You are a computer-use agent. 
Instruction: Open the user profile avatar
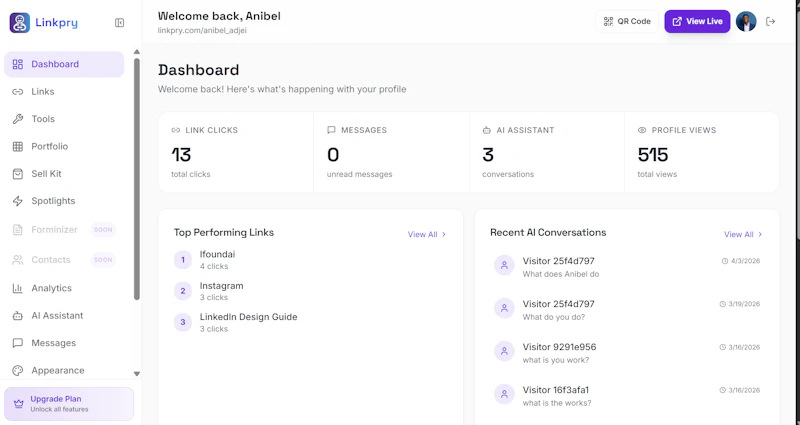pyautogui.click(x=746, y=21)
